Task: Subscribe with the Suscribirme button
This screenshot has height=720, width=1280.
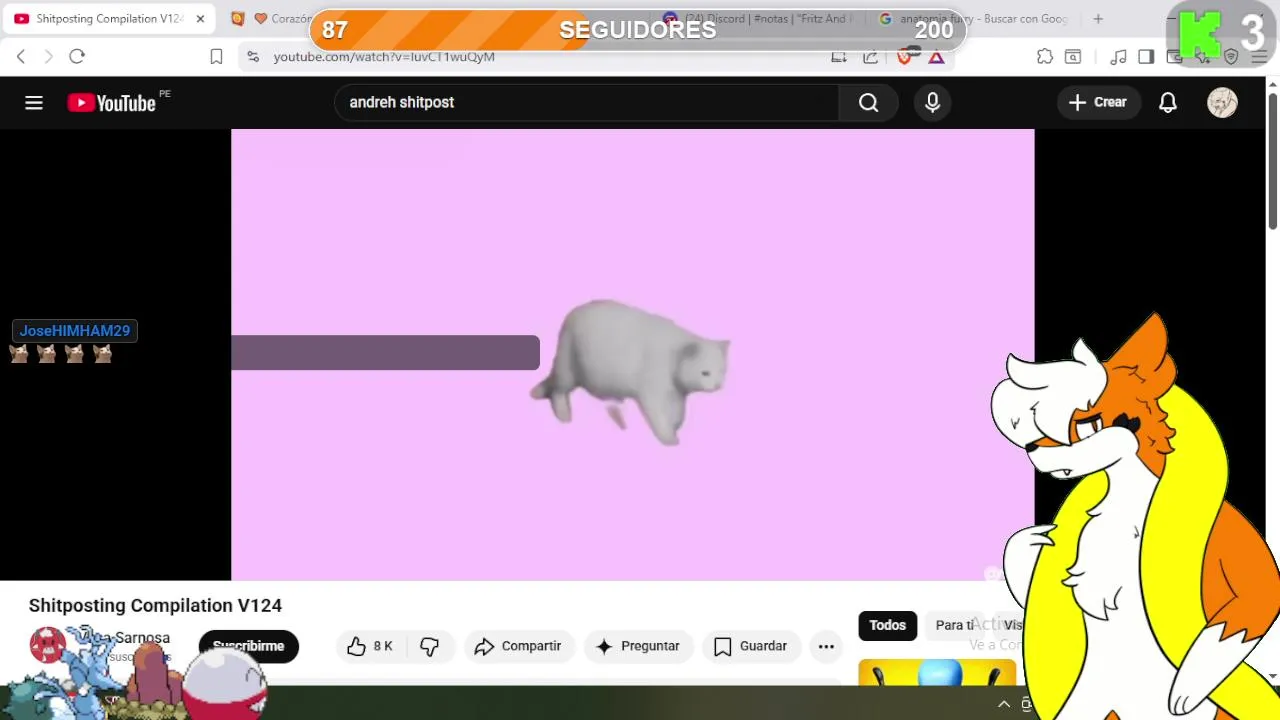Action: tap(248, 646)
